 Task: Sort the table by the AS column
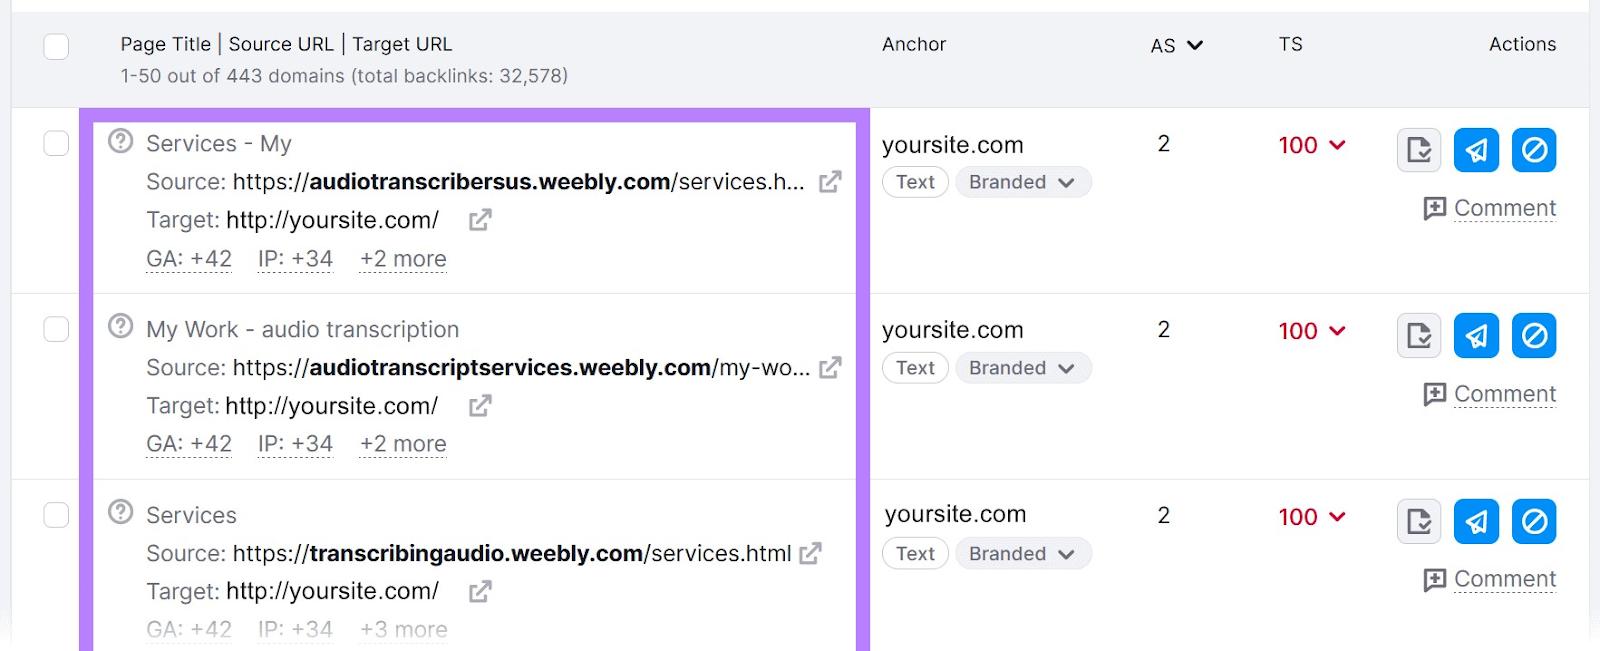1176,45
